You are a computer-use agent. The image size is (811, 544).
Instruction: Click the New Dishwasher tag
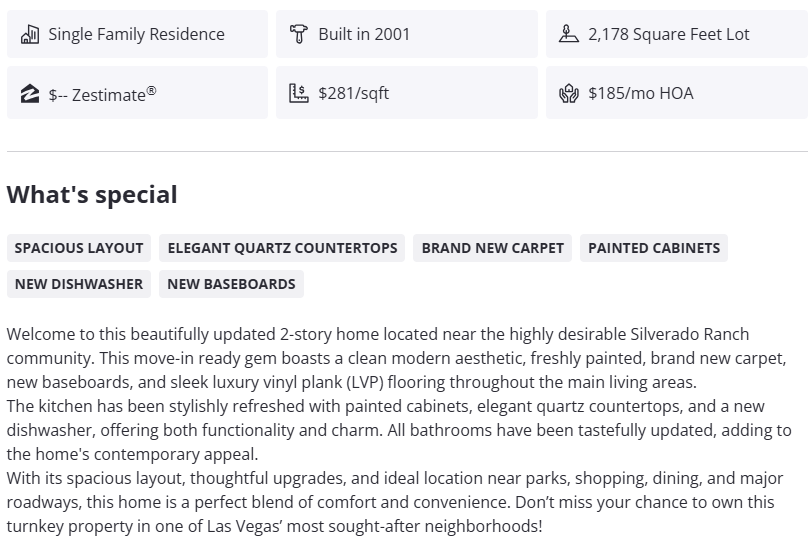point(79,284)
